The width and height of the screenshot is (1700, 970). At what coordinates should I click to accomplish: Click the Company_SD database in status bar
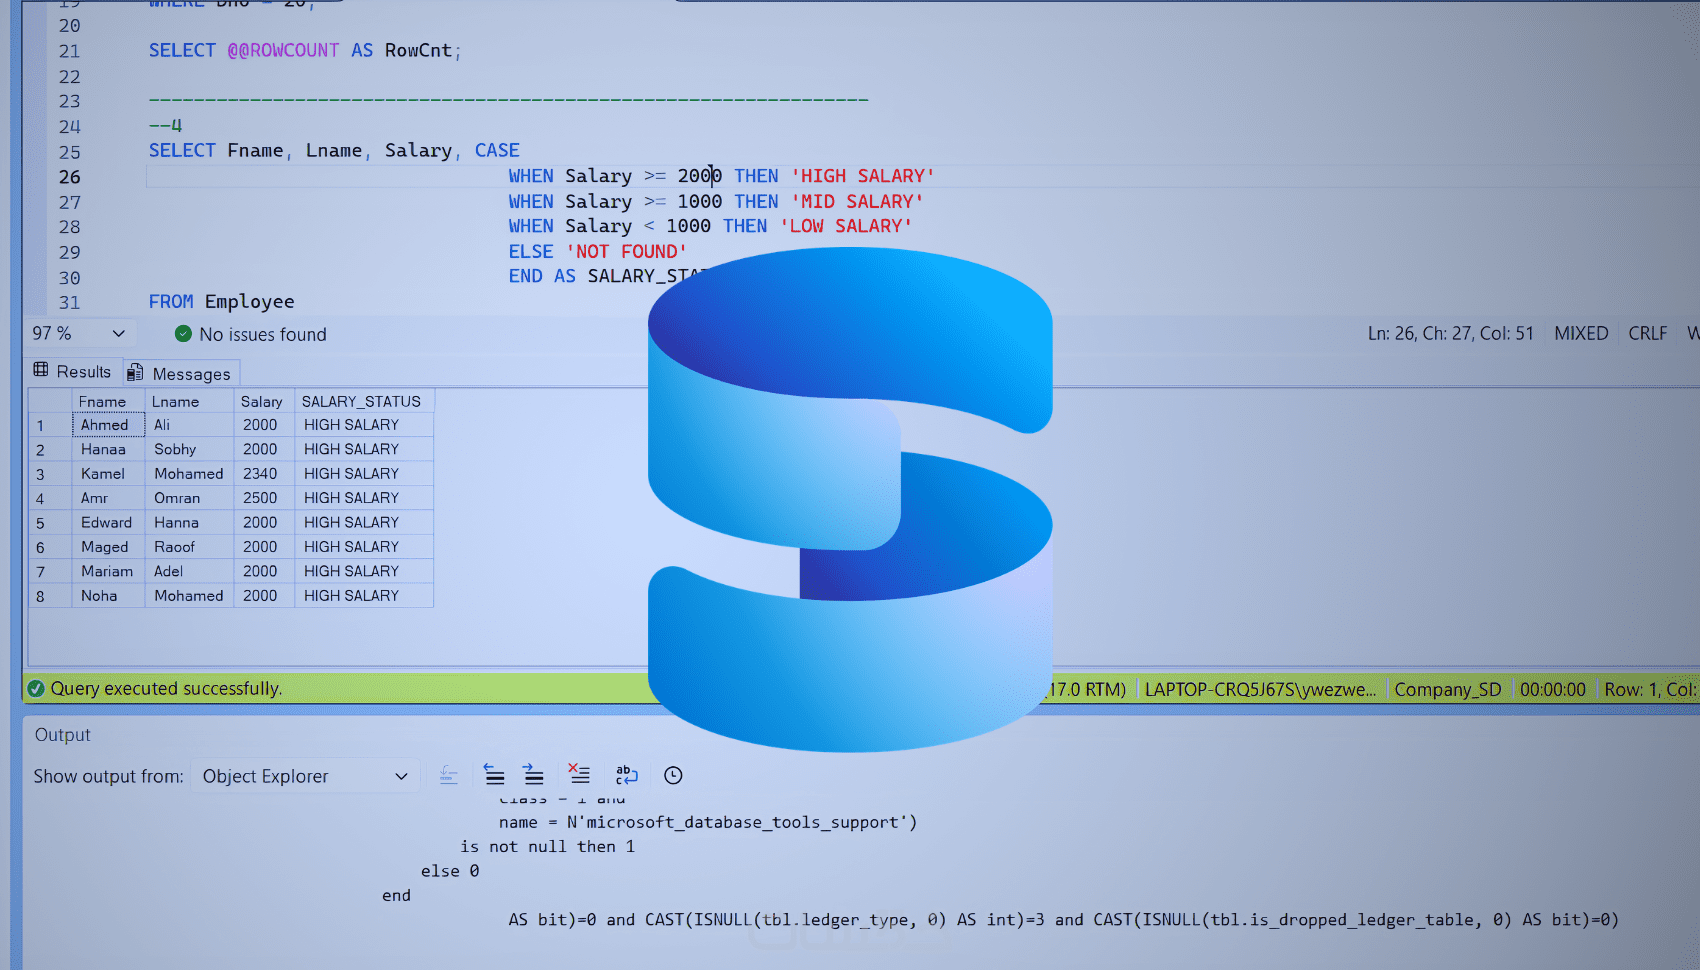point(1448,689)
